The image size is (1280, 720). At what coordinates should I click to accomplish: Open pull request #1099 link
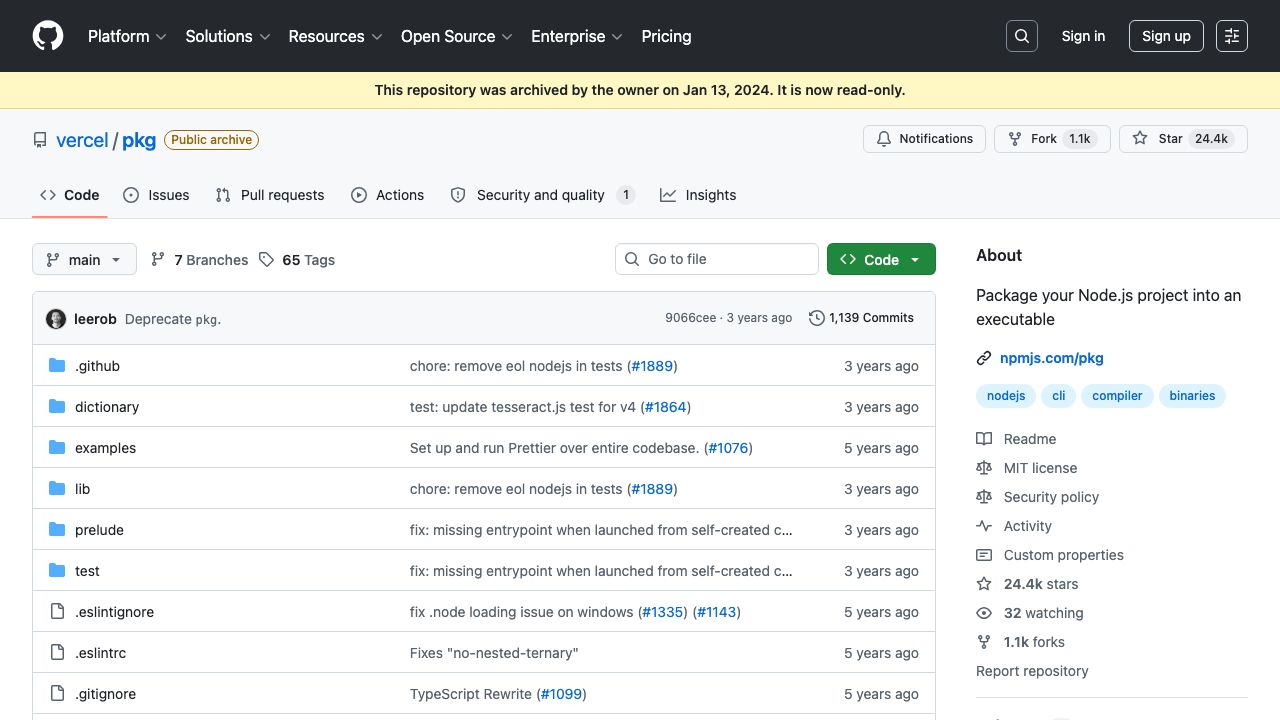(562, 694)
